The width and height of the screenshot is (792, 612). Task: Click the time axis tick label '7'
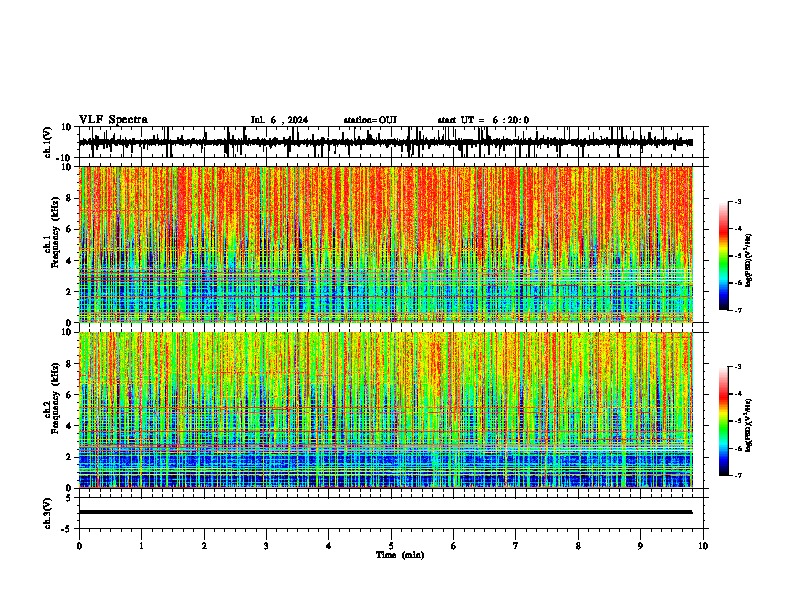(x=516, y=546)
